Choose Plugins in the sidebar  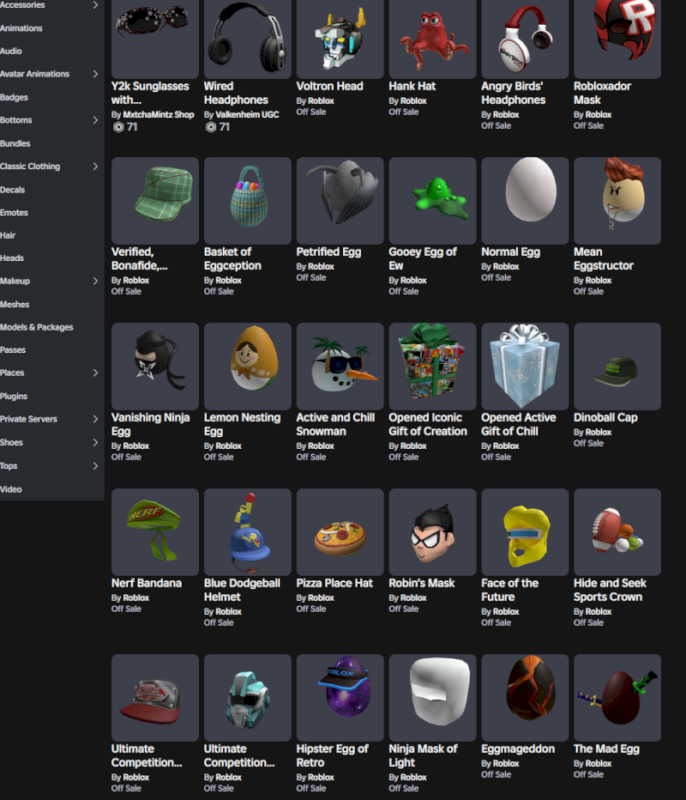pos(14,396)
